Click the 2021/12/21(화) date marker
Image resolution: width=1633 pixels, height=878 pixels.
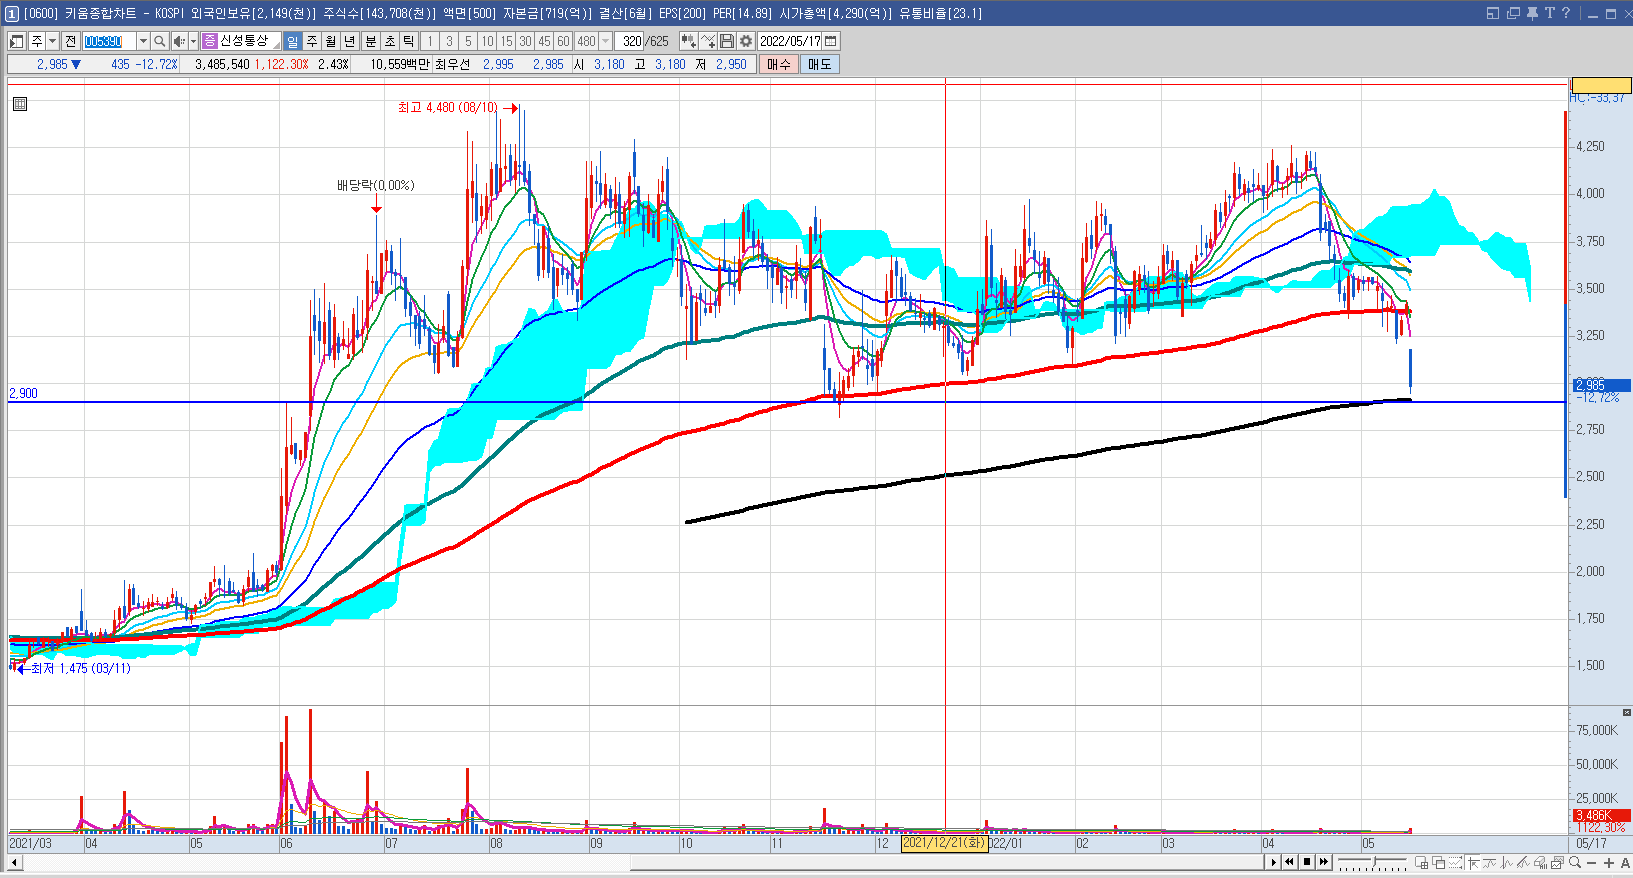pyautogui.click(x=944, y=843)
